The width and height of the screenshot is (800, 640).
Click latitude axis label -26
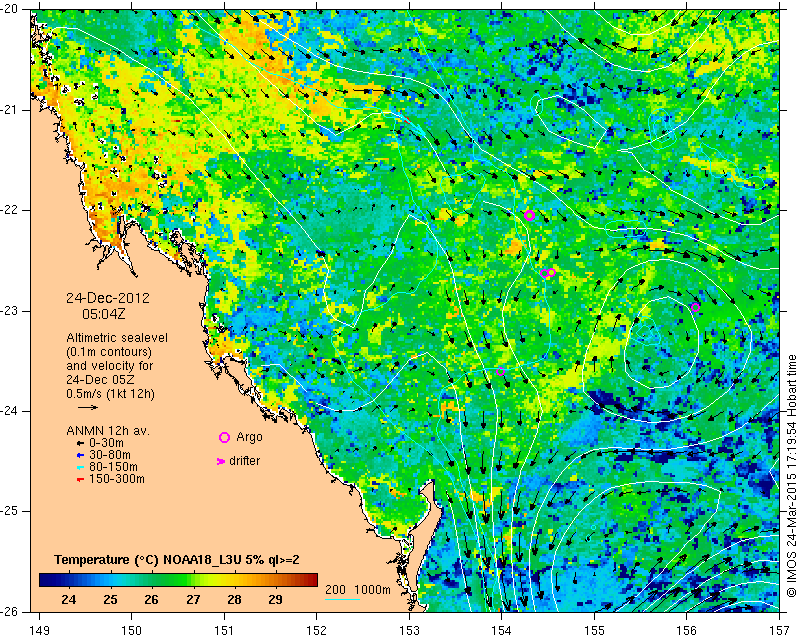9,611
